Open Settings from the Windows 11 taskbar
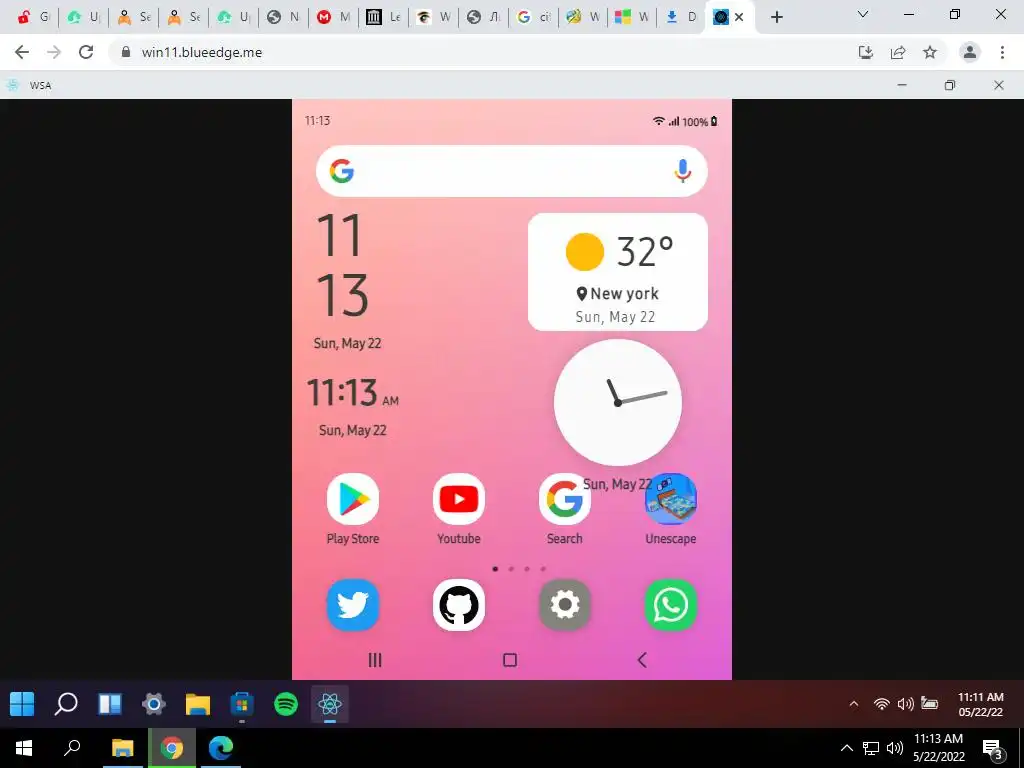1024x768 pixels. (153, 704)
